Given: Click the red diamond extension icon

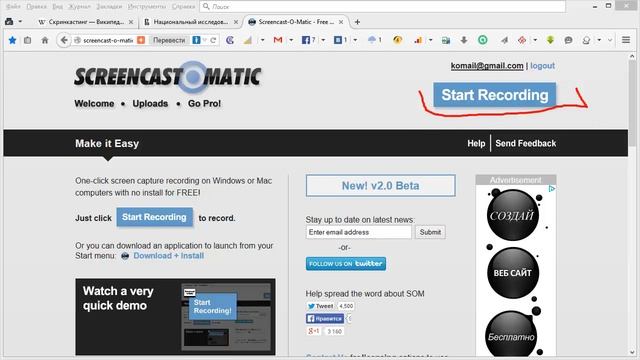Looking at the screenshot, I should (522, 40).
